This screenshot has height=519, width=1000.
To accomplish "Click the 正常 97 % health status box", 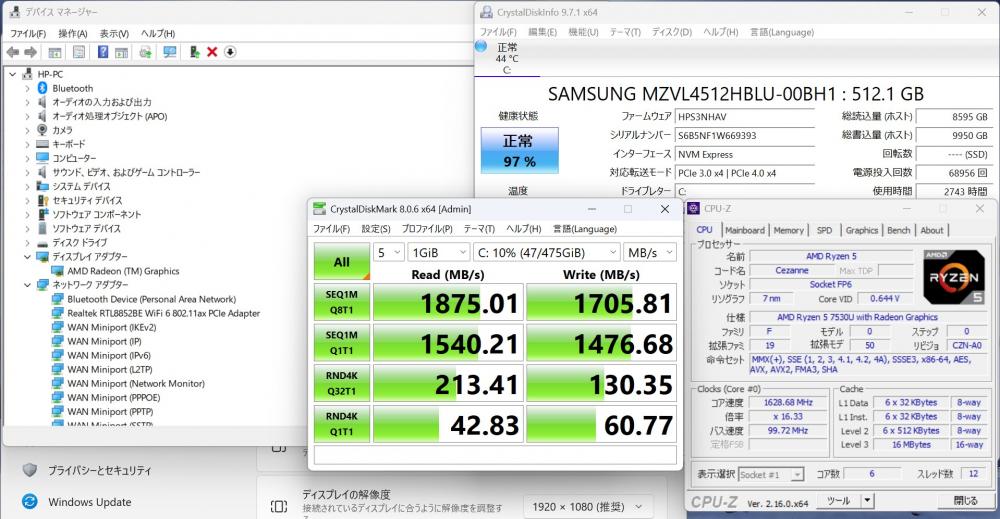I will (x=520, y=150).
